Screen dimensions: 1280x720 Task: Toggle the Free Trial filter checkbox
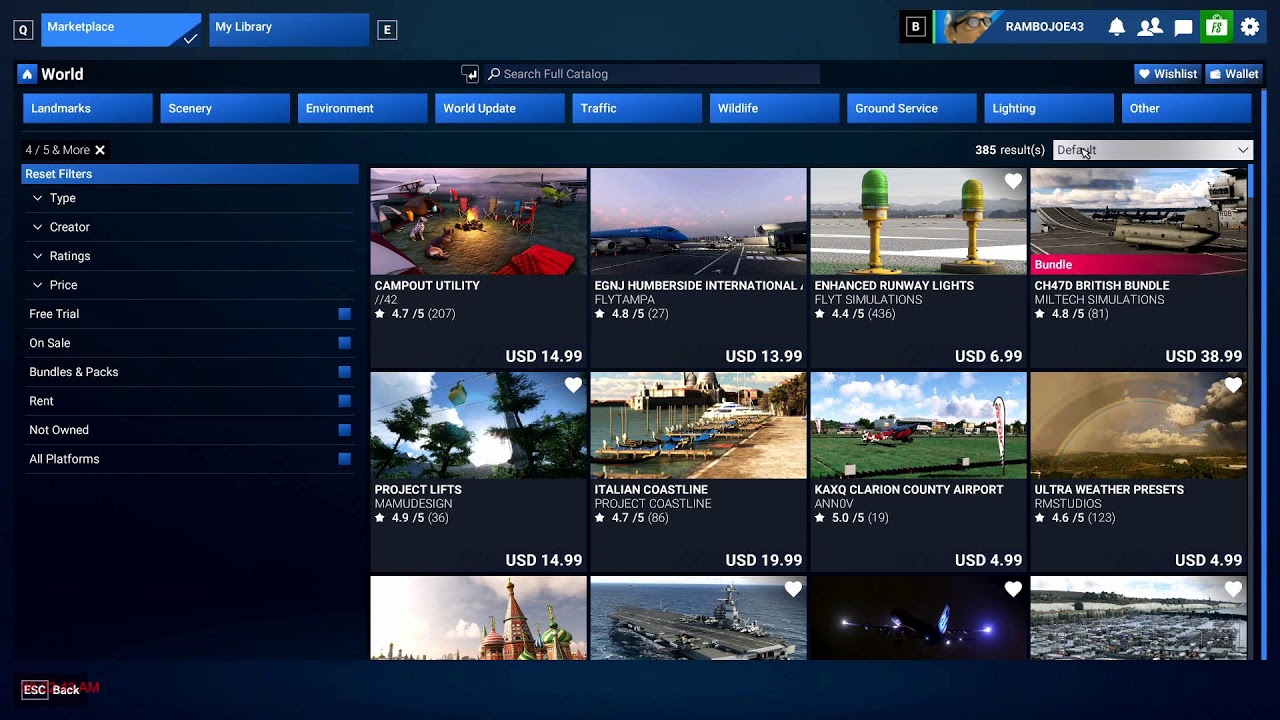coord(345,314)
